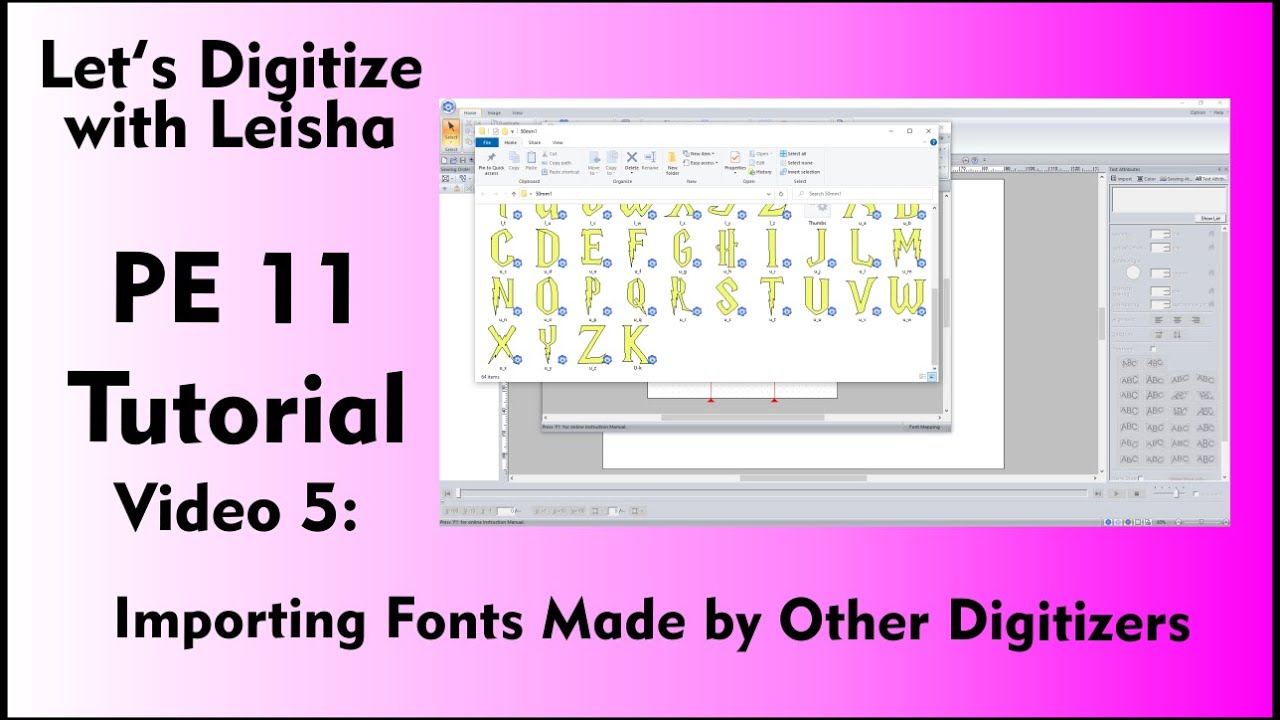Align text right in Text Attributes
Screen dimensions: 1280x720
1196,320
